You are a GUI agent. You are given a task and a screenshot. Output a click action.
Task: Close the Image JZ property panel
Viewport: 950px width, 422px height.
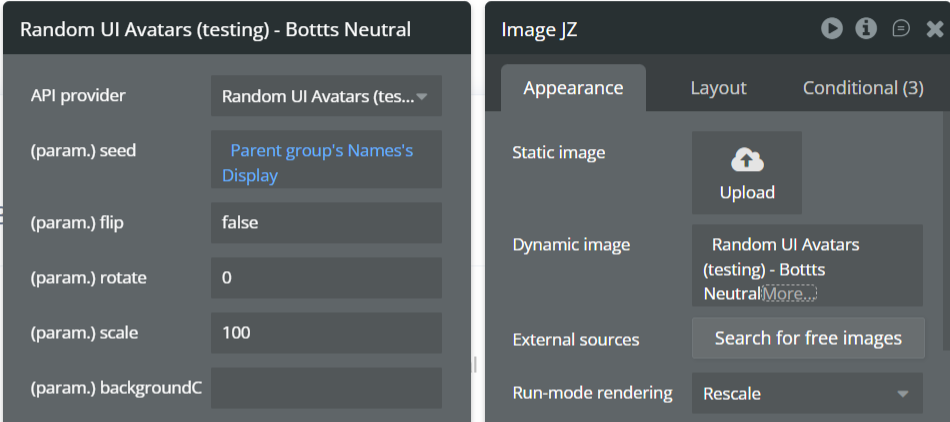coord(935,29)
